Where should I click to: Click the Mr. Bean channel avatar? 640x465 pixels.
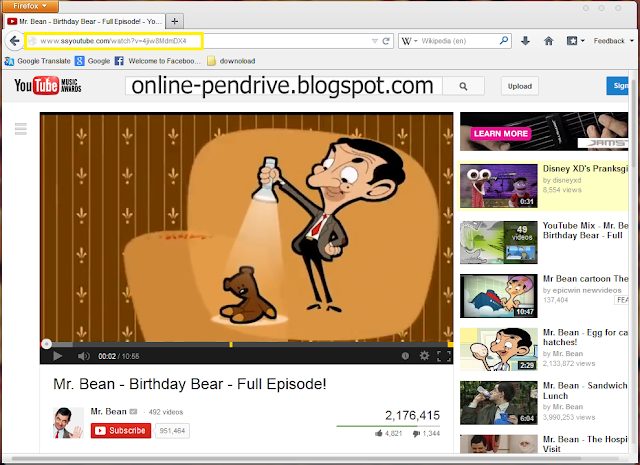point(68,423)
